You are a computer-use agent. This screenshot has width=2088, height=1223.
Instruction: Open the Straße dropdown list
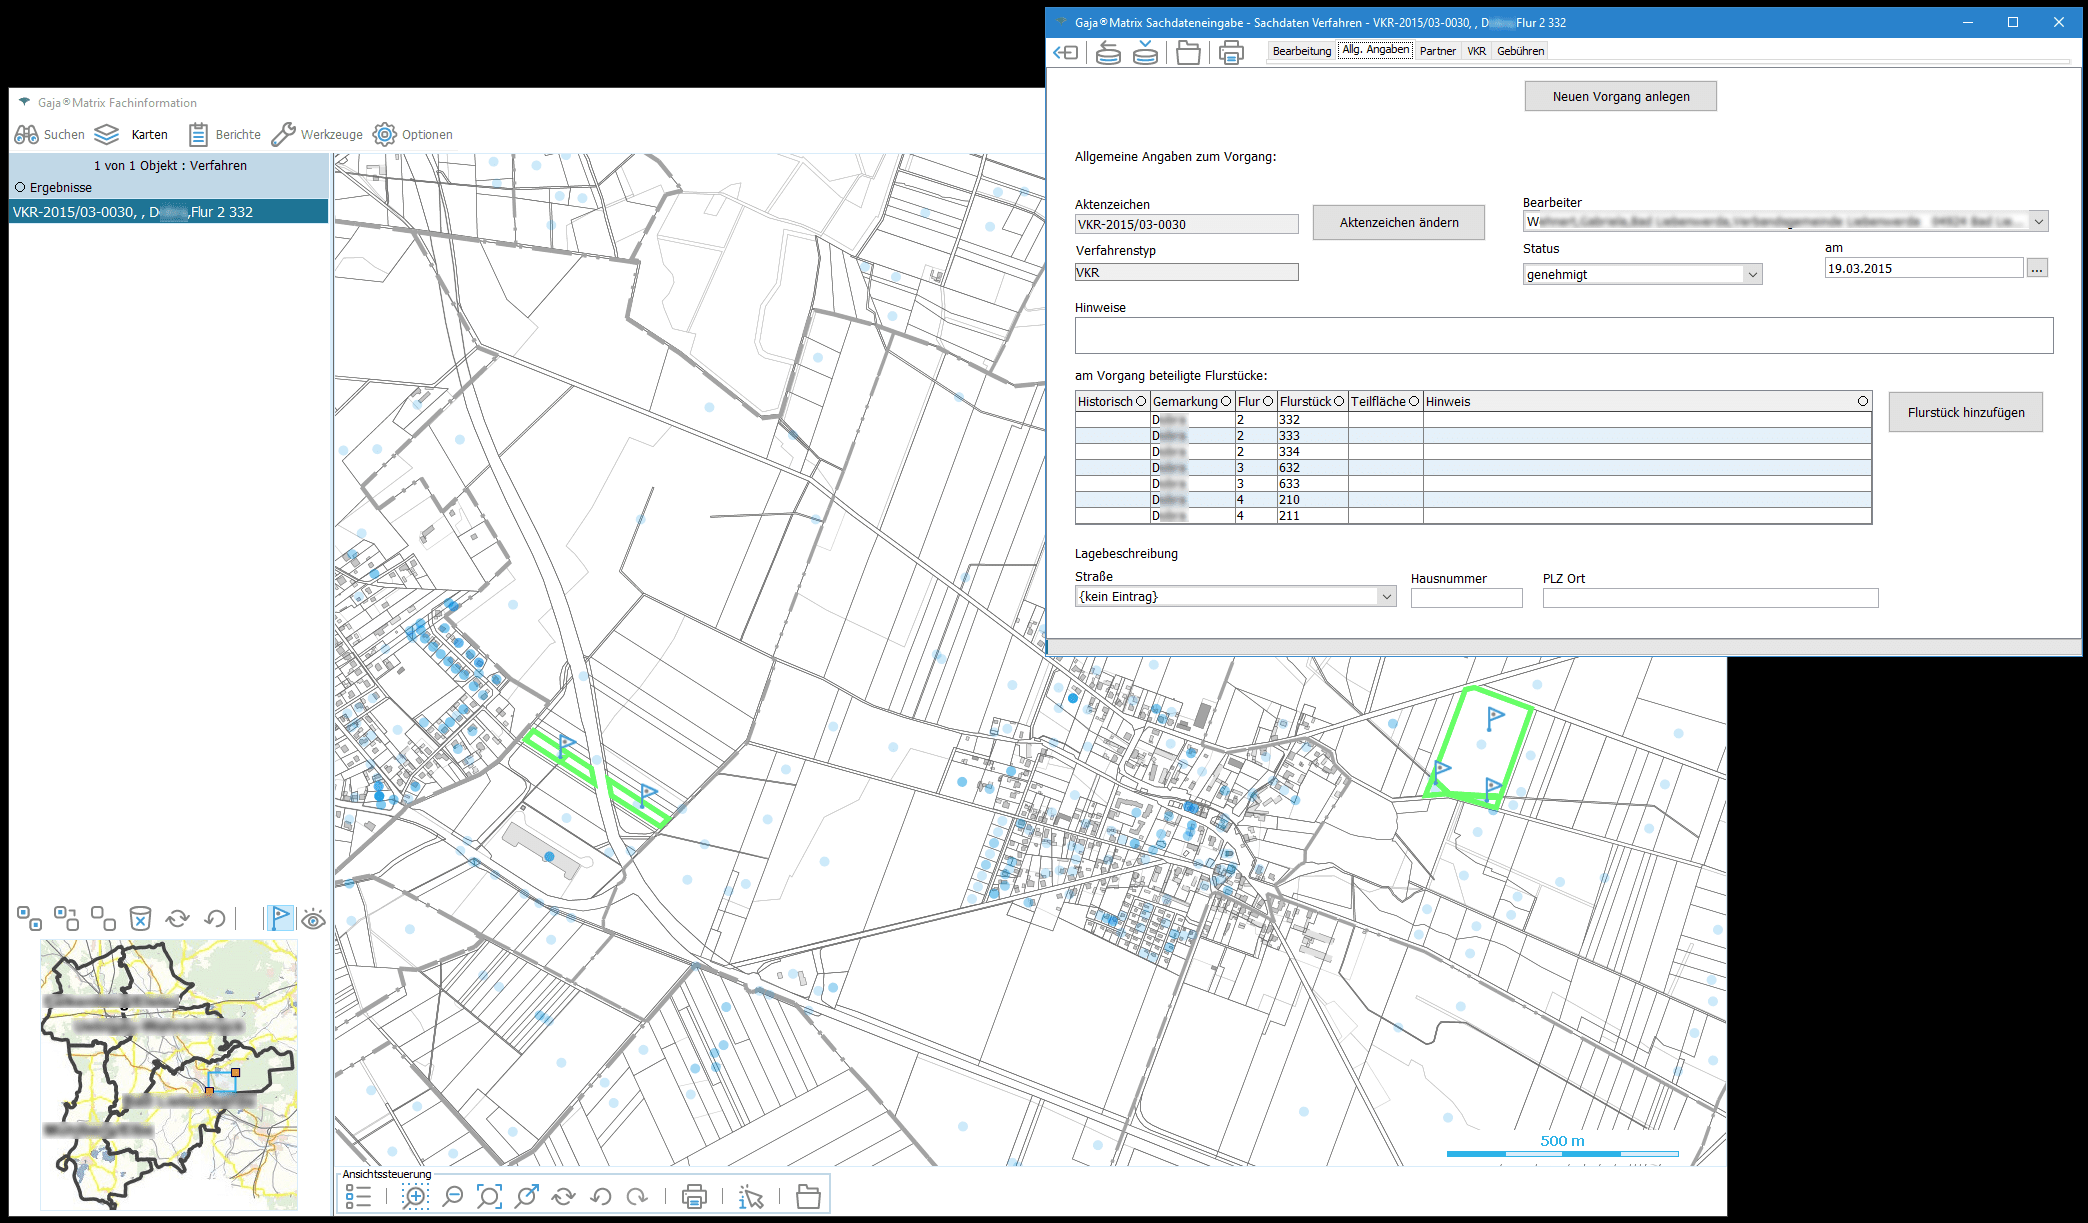[x=1386, y=597]
